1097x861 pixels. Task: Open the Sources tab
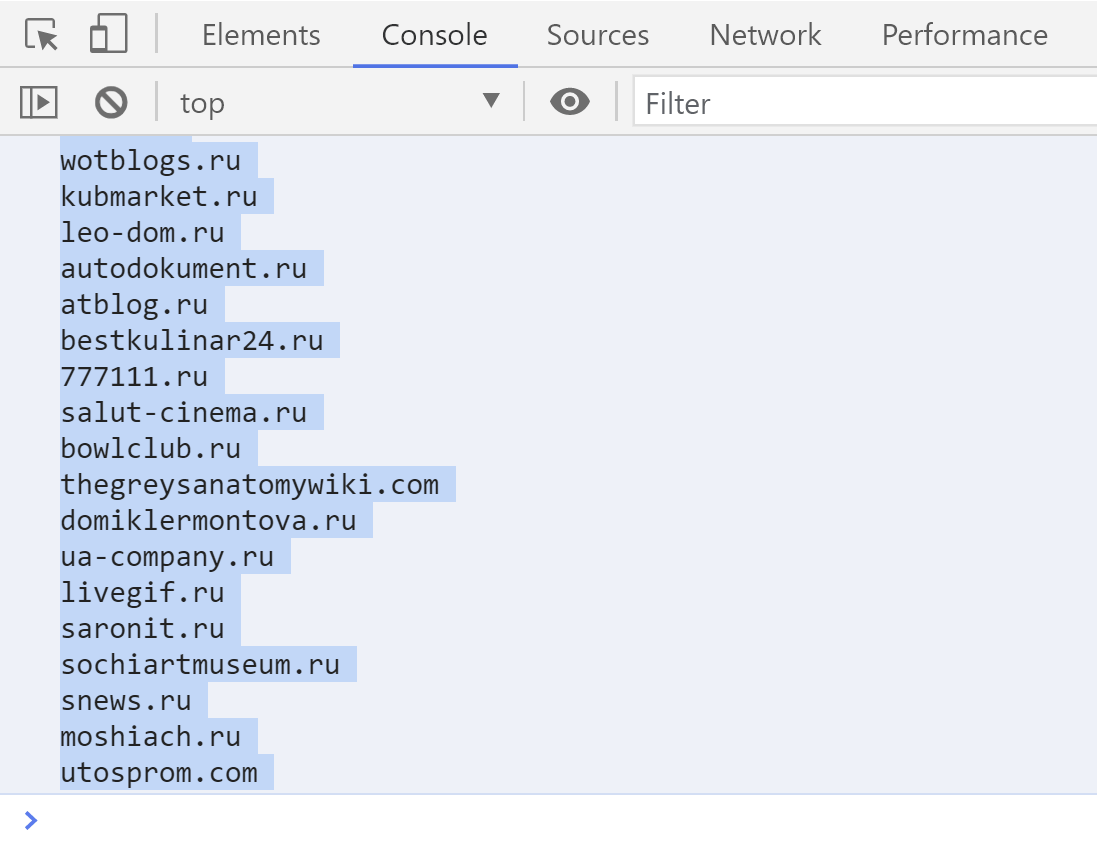point(597,35)
